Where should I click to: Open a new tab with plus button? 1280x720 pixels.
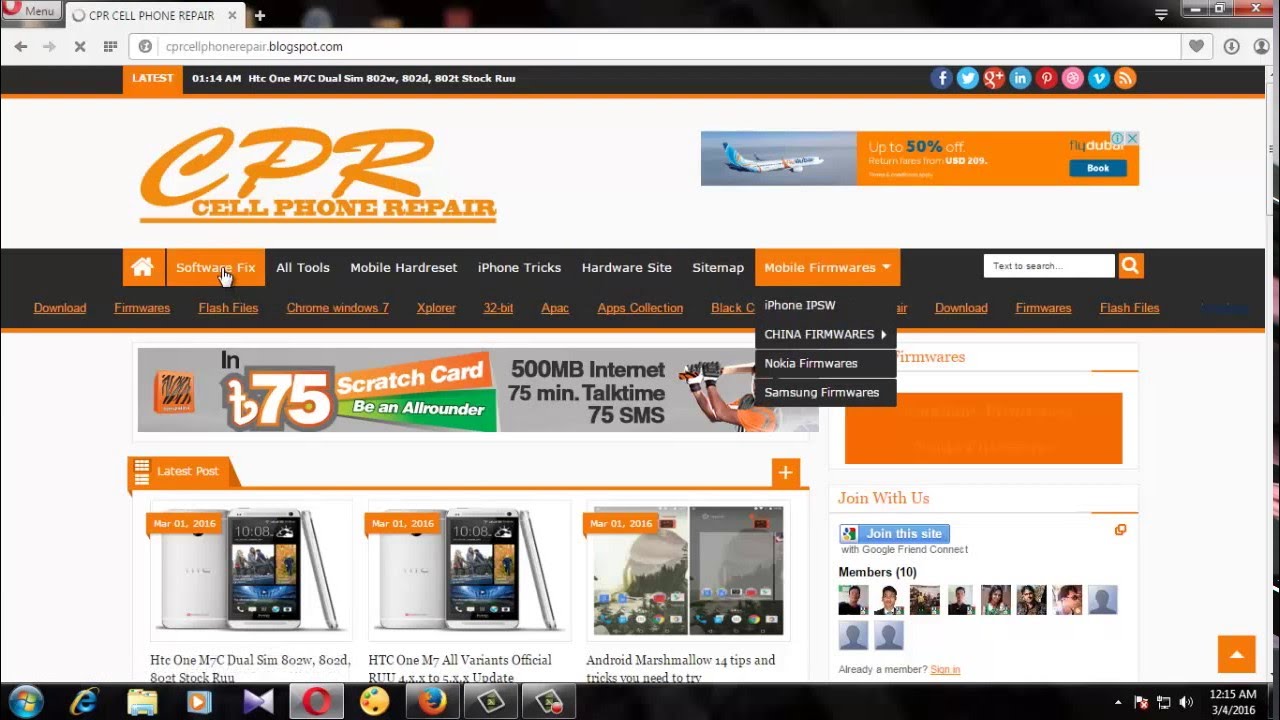tap(260, 15)
